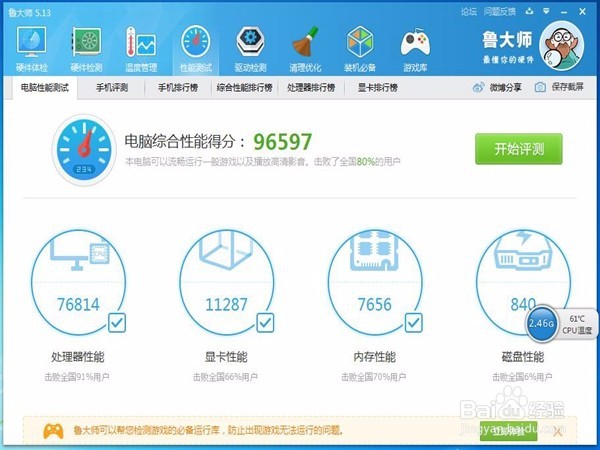The width and height of the screenshot is (600, 450).
Task: Click the 磁盘性能 label
Action: point(523,357)
